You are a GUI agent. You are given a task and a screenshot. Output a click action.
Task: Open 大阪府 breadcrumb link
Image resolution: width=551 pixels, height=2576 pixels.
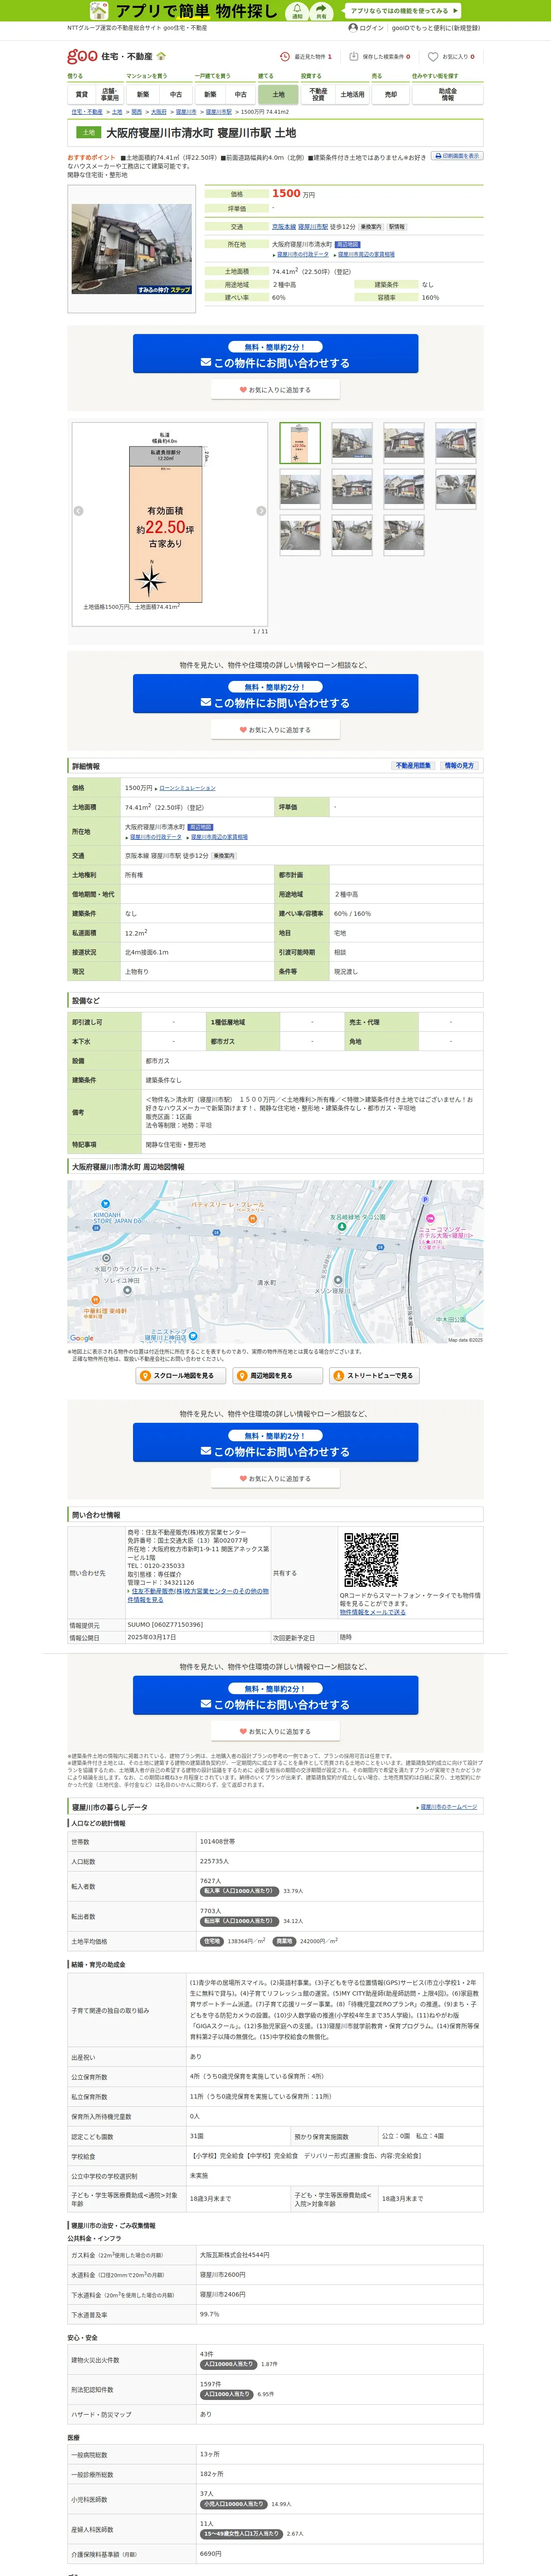[x=159, y=112]
